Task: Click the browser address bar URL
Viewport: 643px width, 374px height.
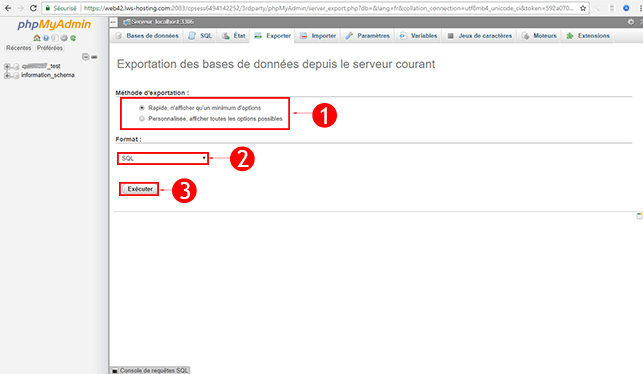Action: [328, 8]
